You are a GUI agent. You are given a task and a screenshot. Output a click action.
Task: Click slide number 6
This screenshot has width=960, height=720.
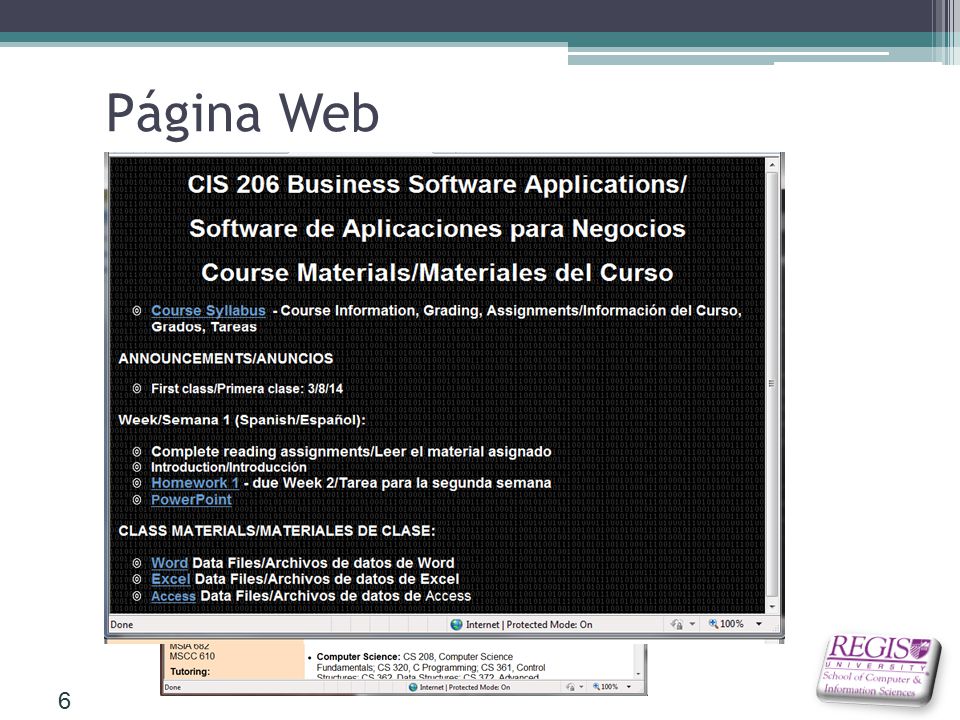64,700
